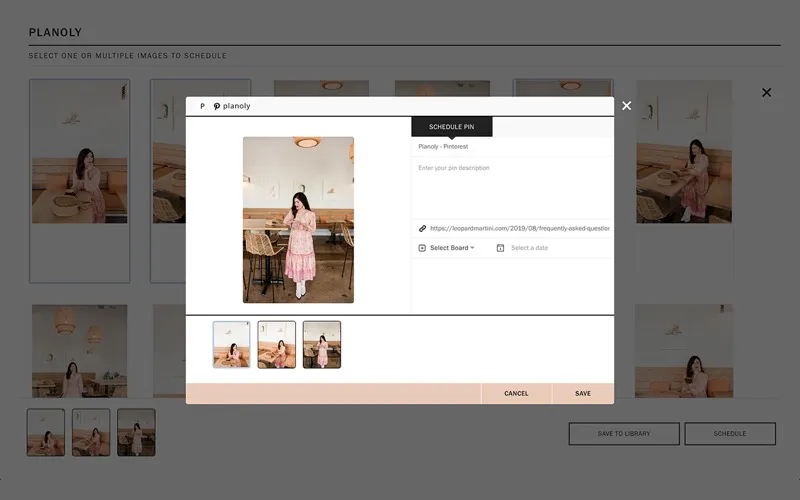The width and height of the screenshot is (800, 500).
Task: Select third thumbnail in modal strip
Action: 322,344
